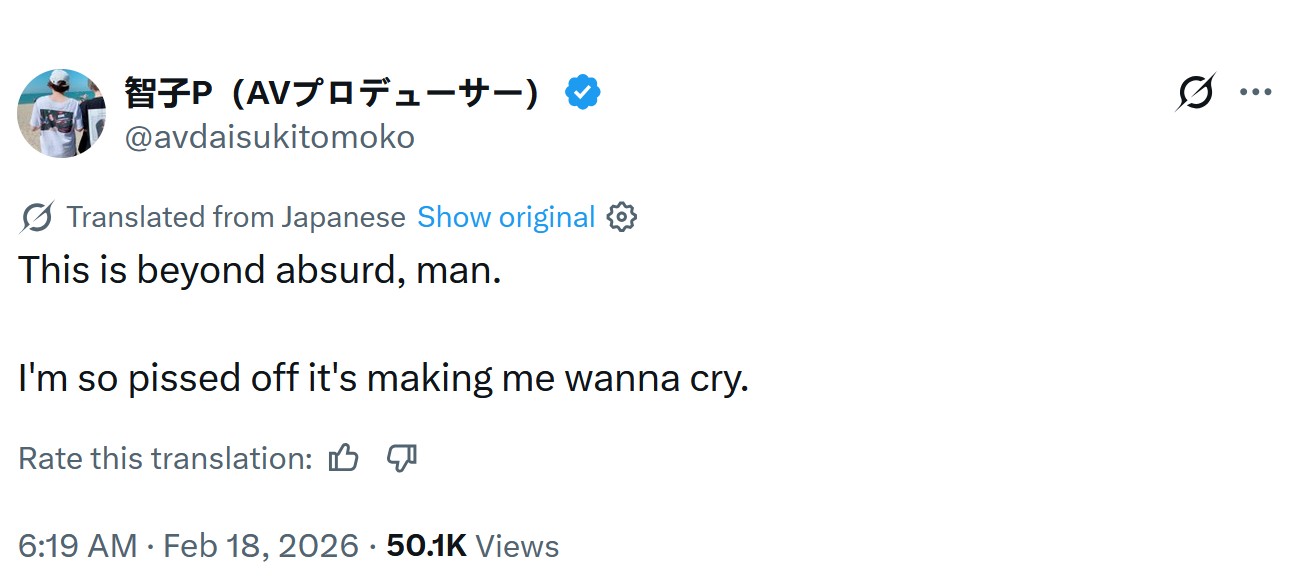Click the Translated from Japanese label
This screenshot has width=1298, height=588.
[x=236, y=217]
